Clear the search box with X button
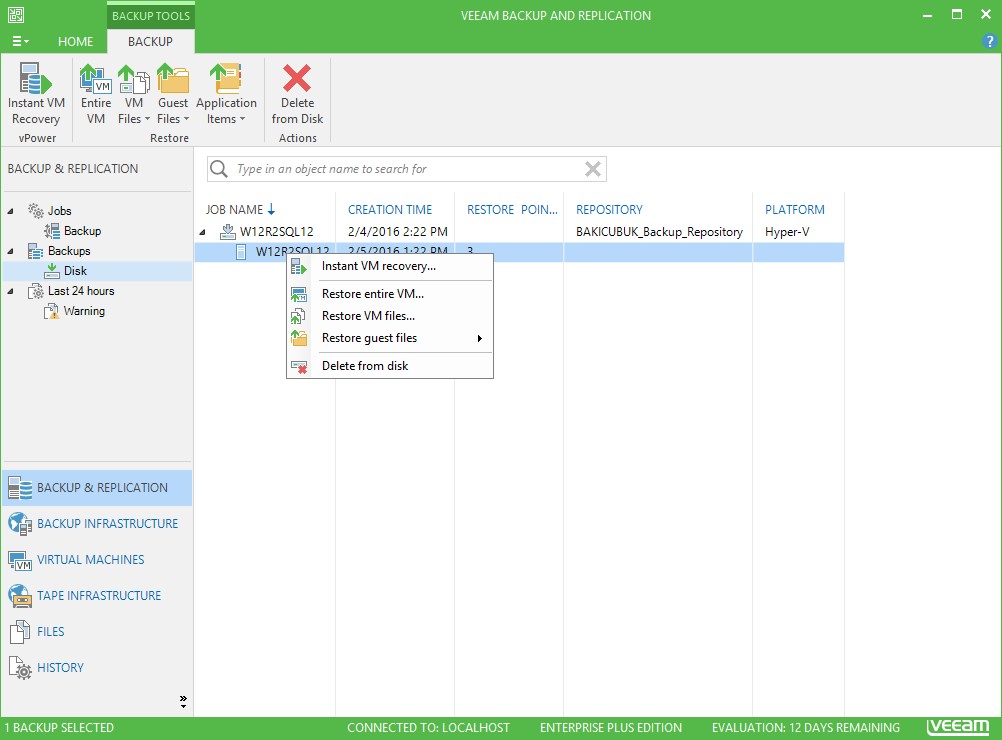This screenshot has width=1002, height=740. click(x=593, y=169)
